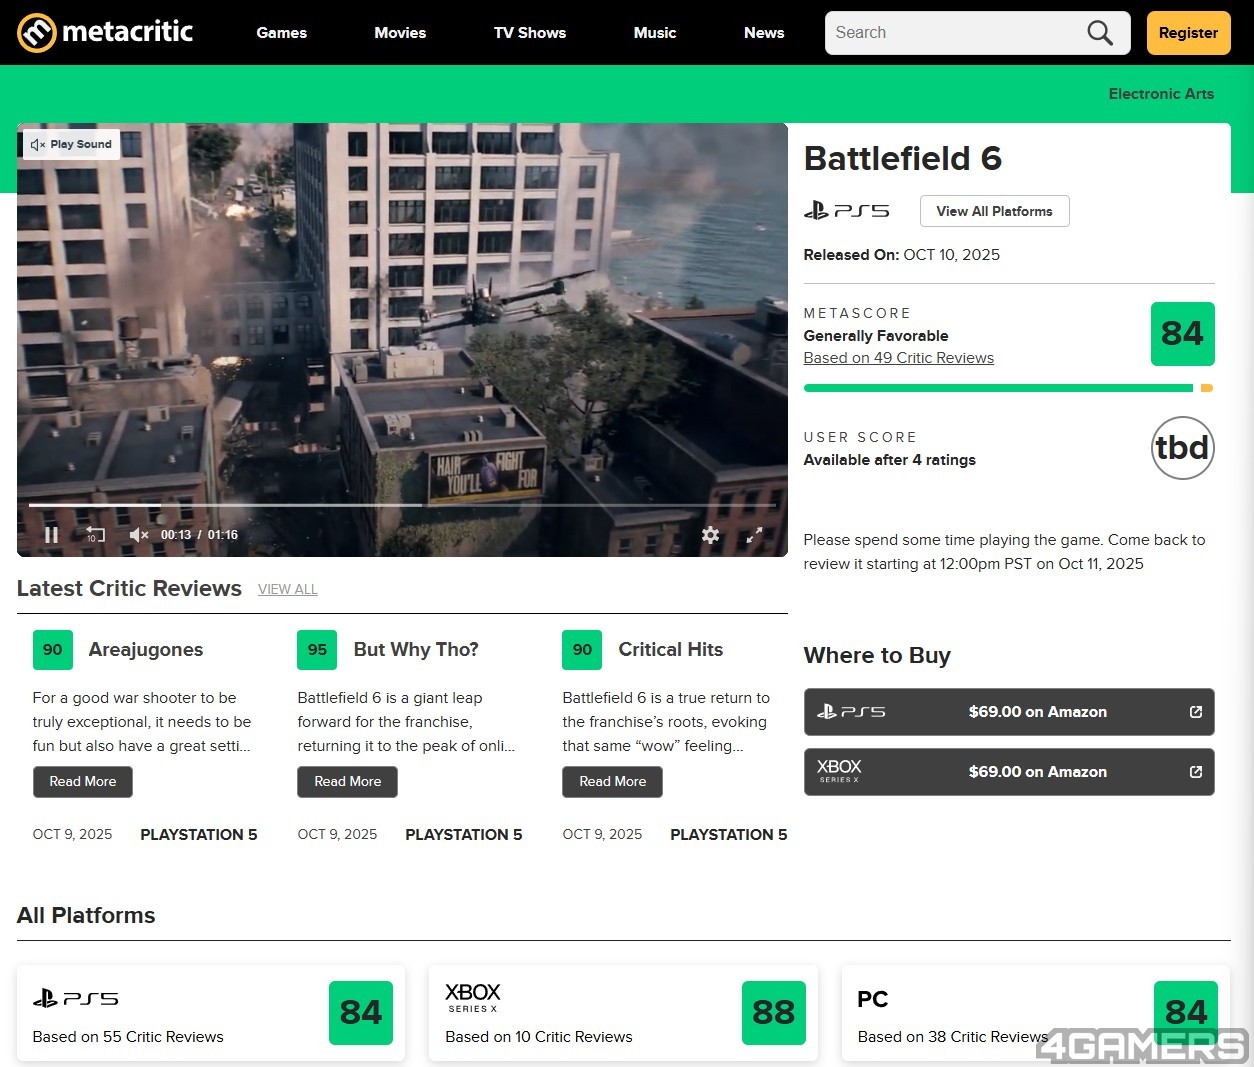Expand Critical Hits review with Read More
Screen dimensions: 1254x1067
[x=612, y=781]
